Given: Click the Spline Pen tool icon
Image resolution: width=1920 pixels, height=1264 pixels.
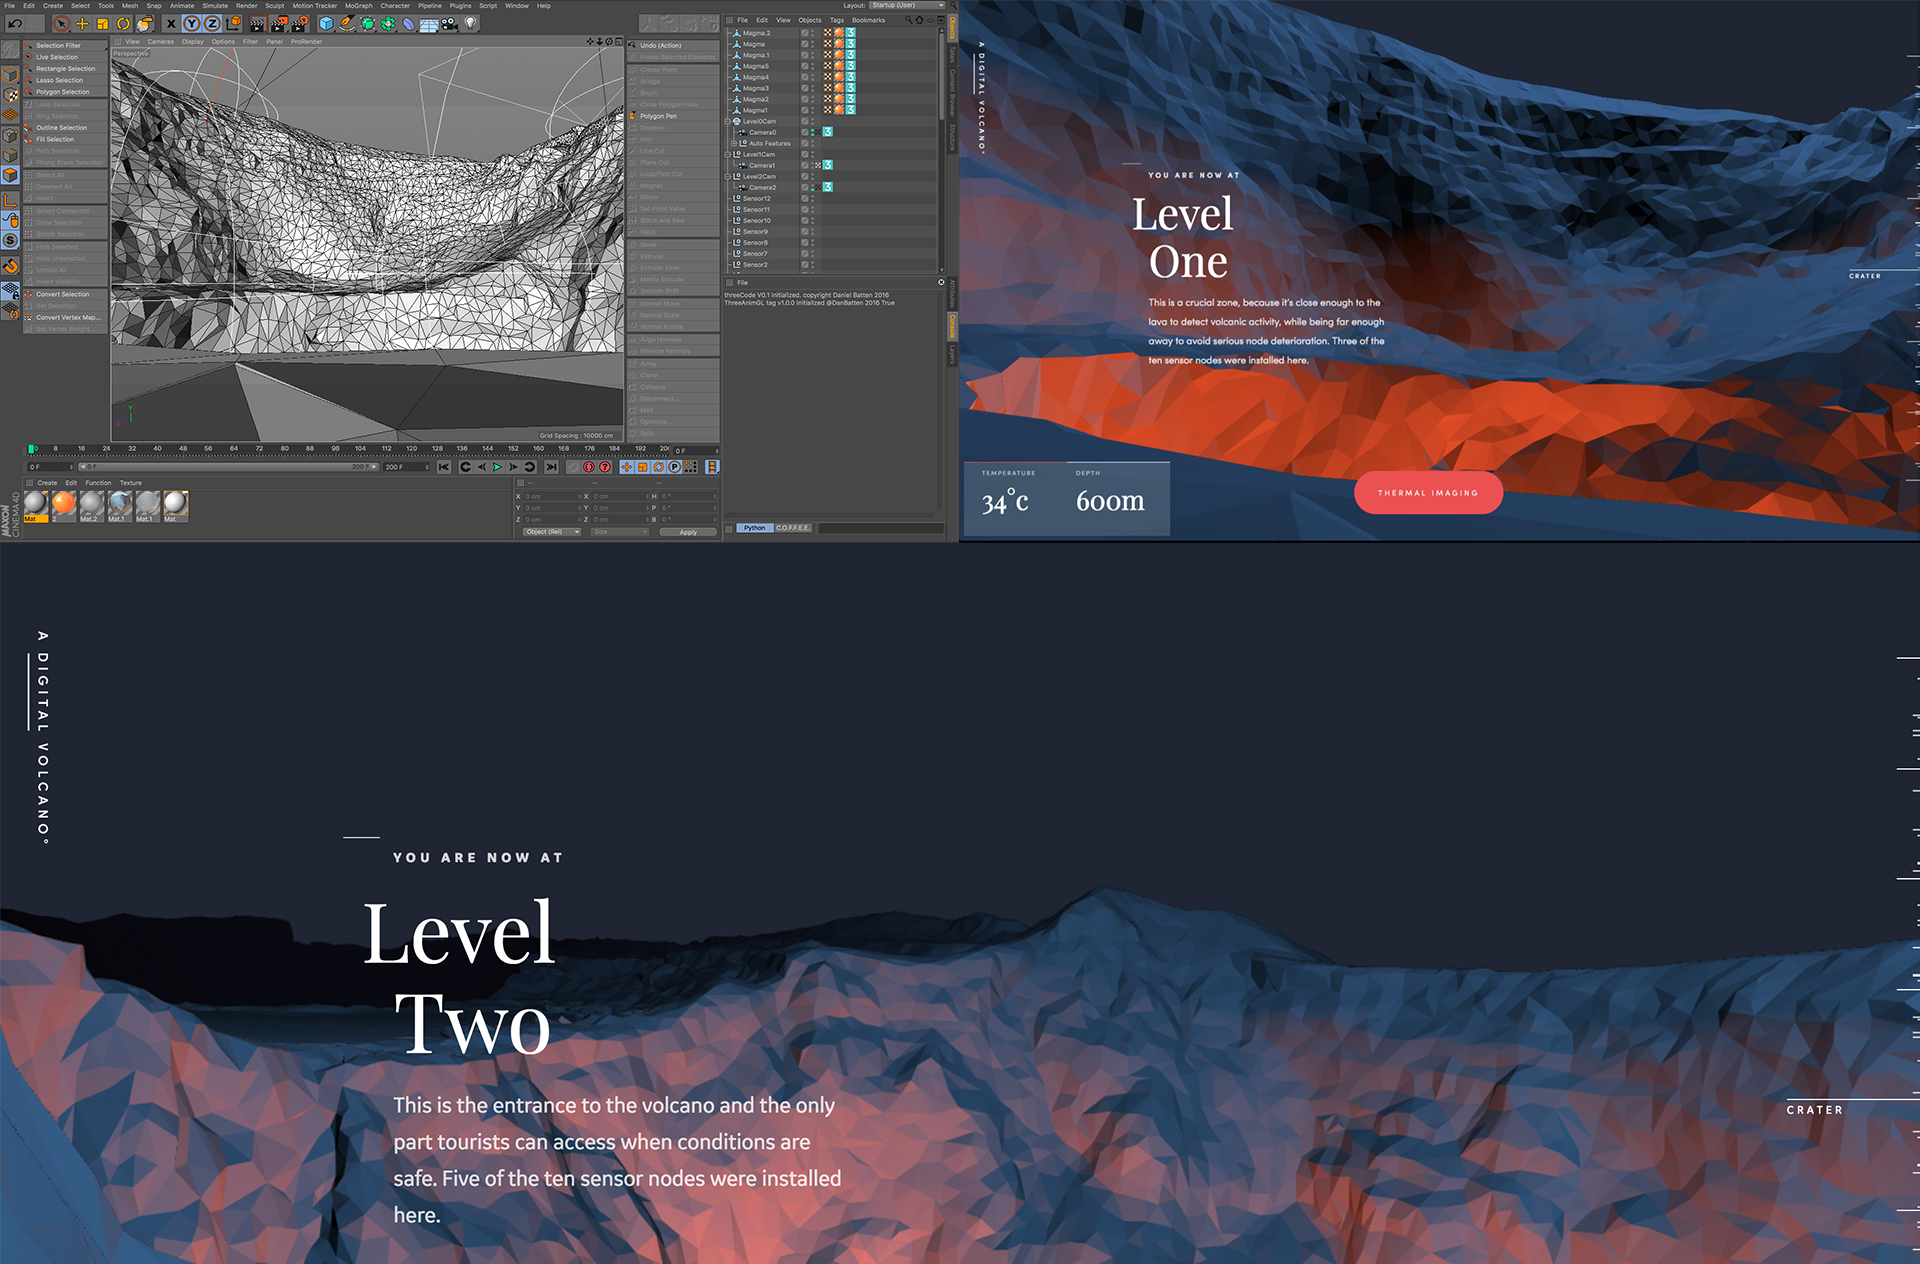Looking at the screenshot, I should [x=347, y=24].
